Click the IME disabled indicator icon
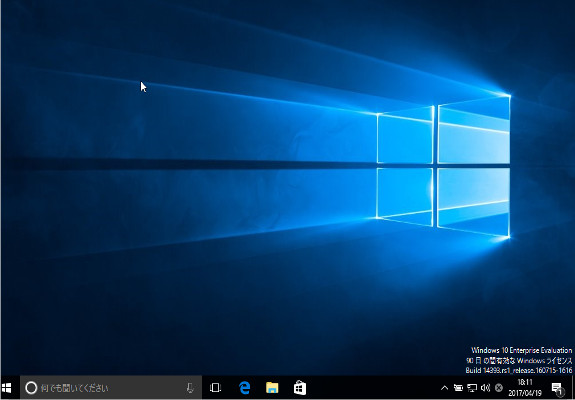 tap(498, 388)
